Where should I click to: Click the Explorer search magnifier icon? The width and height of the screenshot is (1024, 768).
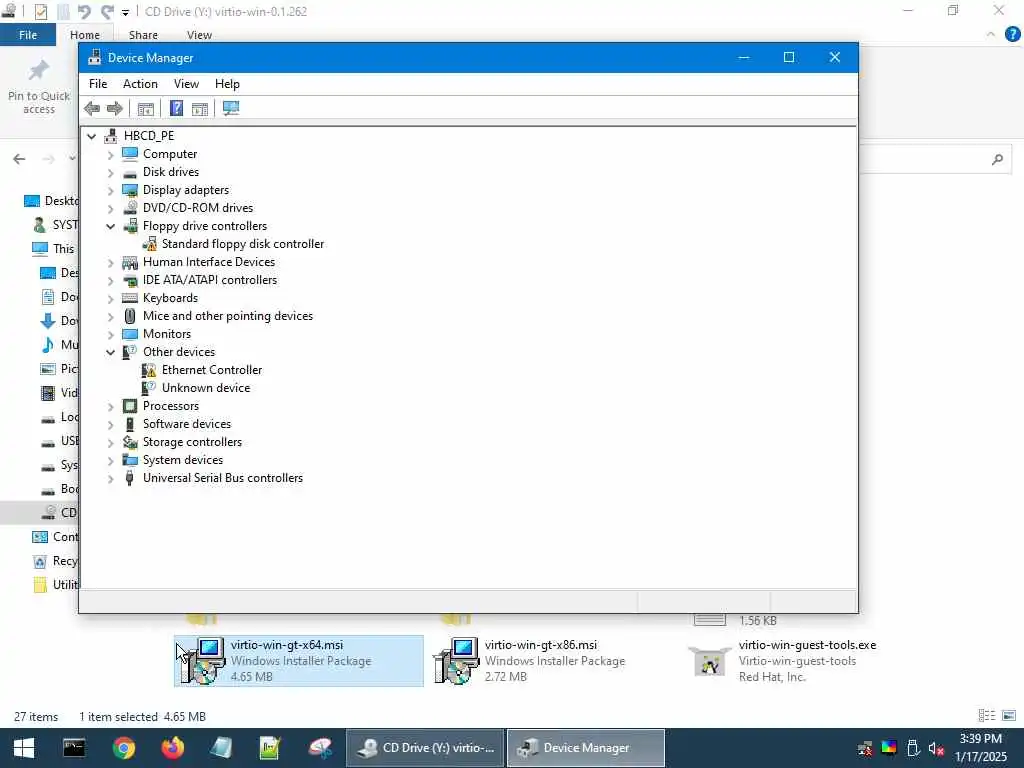[x=997, y=159]
